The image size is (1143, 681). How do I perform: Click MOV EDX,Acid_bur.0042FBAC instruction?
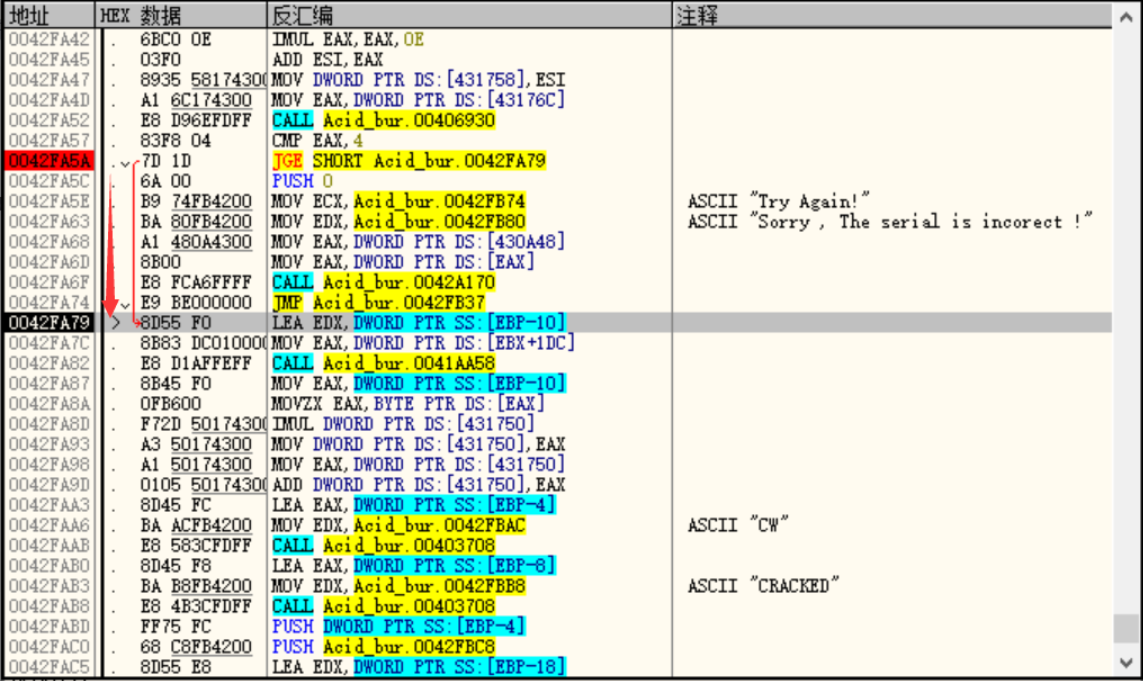[399, 525]
